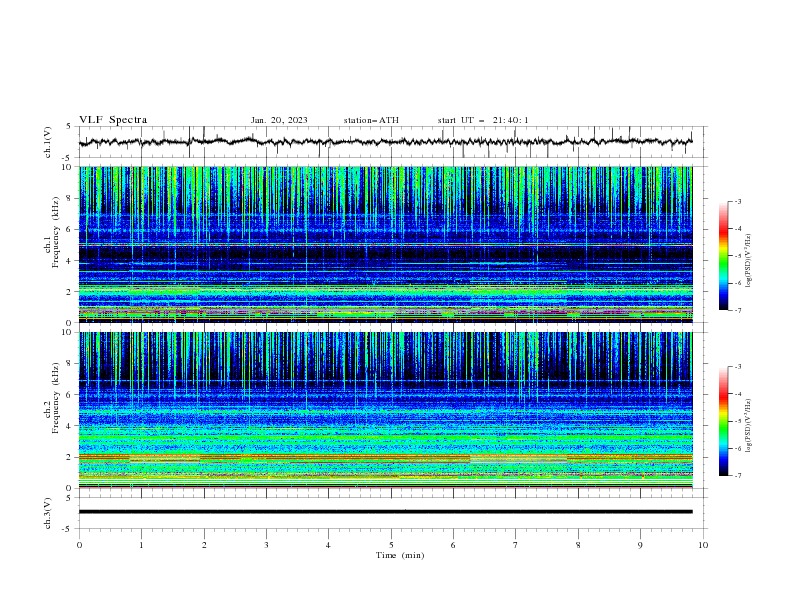Click the "ch.1(V)" waveform axis label
Viewport: 792px width, 612px height.
[48, 142]
